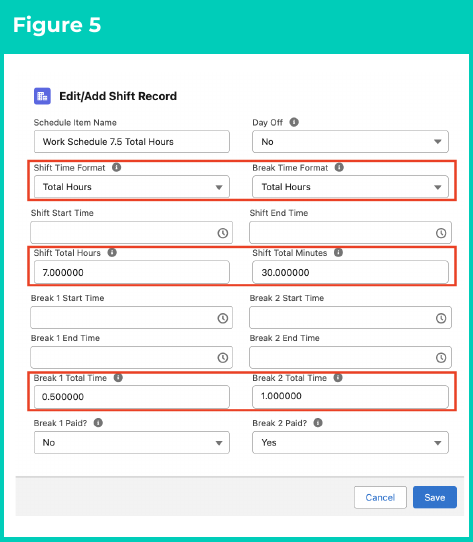Click the Schedule Item Name field
The image size is (473, 542).
point(132,141)
